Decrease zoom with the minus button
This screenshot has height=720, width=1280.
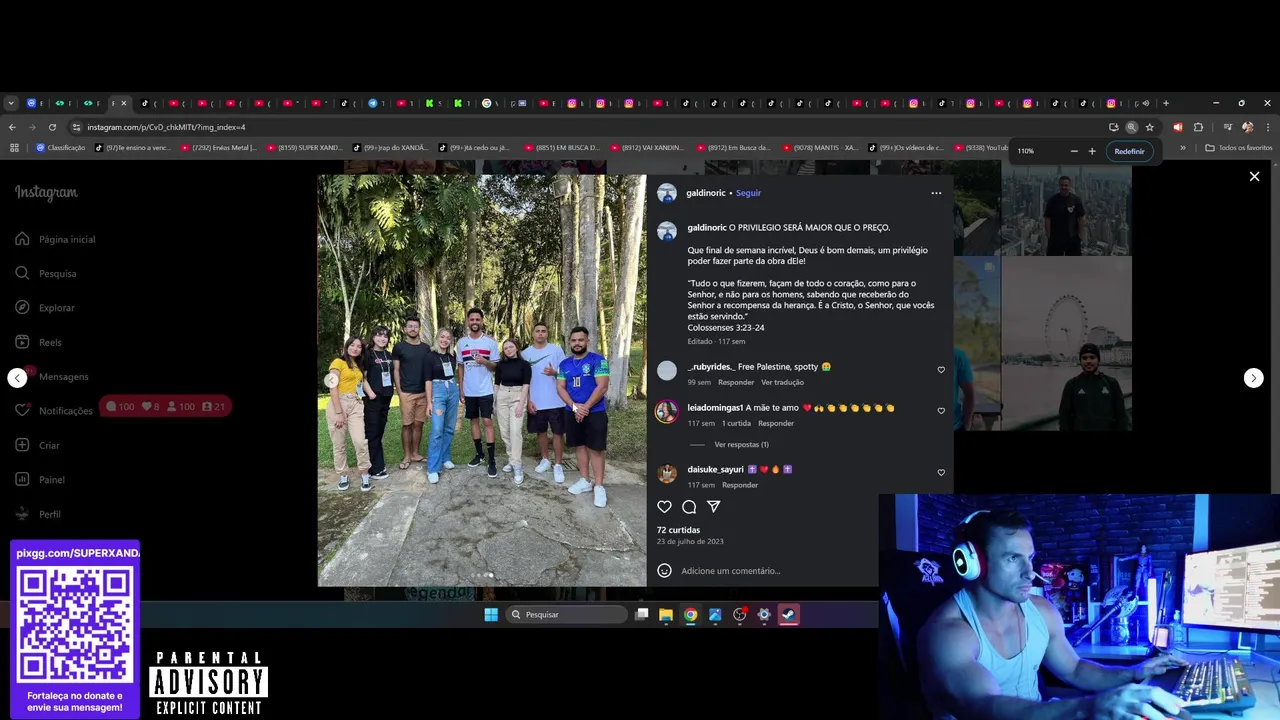(1074, 151)
